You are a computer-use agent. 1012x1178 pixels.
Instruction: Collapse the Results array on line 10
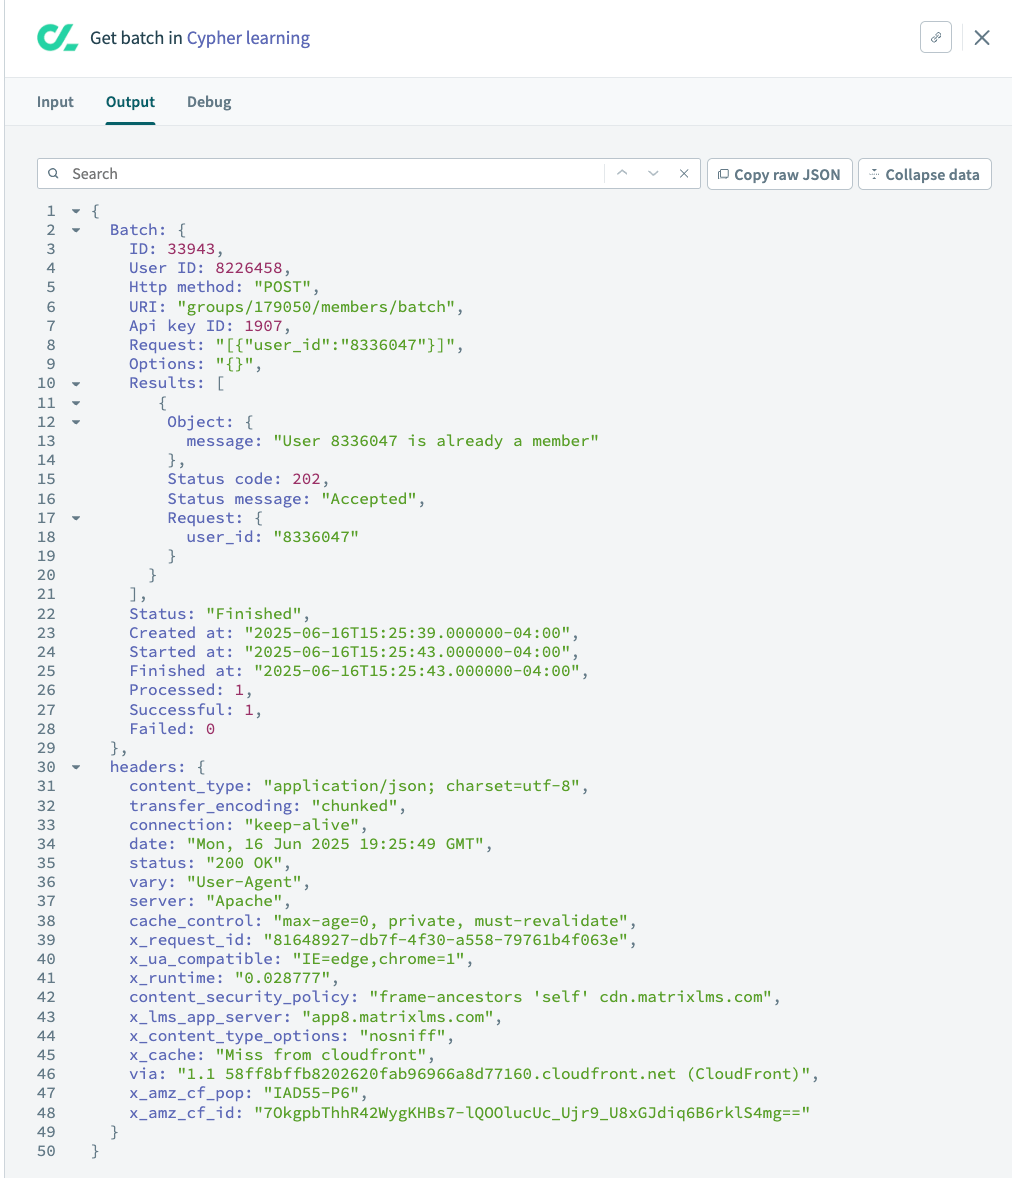(76, 384)
